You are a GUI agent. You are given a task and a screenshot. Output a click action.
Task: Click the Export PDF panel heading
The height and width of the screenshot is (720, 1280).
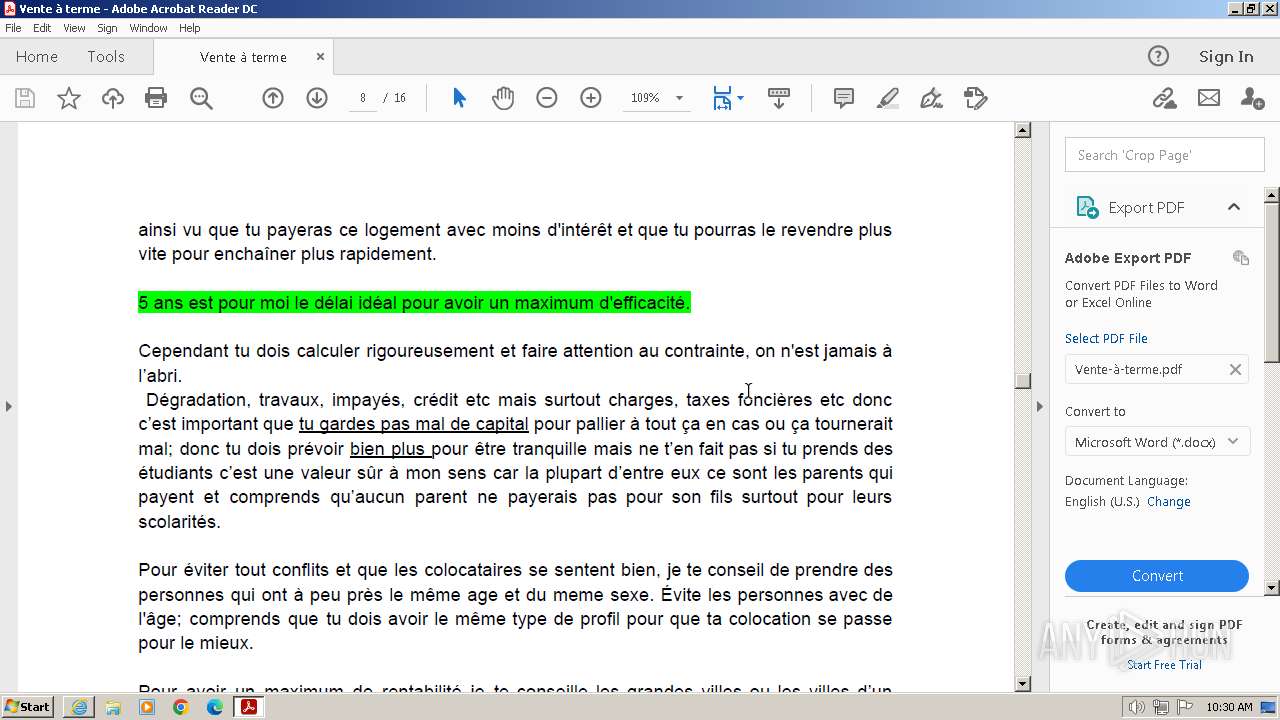1146,207
